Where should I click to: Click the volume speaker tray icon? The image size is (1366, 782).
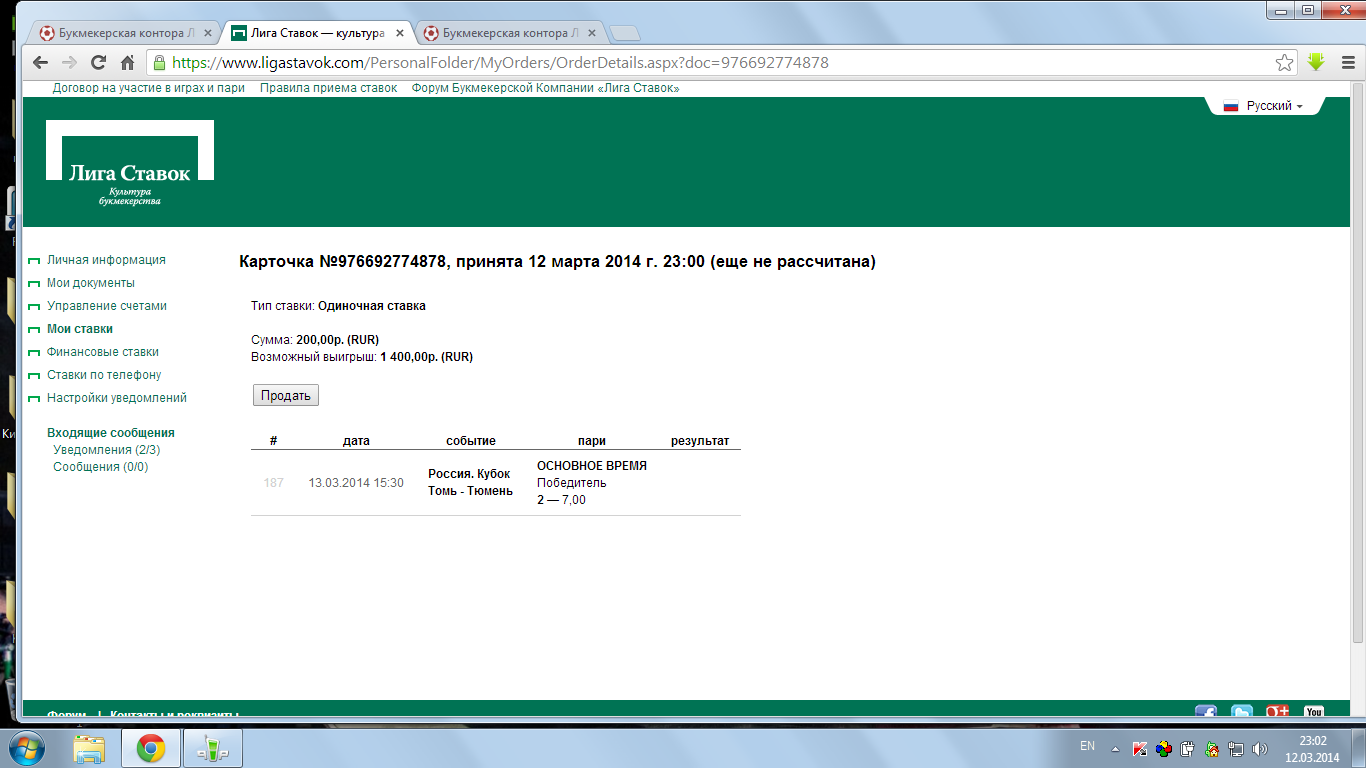[x=1260, y=748]
